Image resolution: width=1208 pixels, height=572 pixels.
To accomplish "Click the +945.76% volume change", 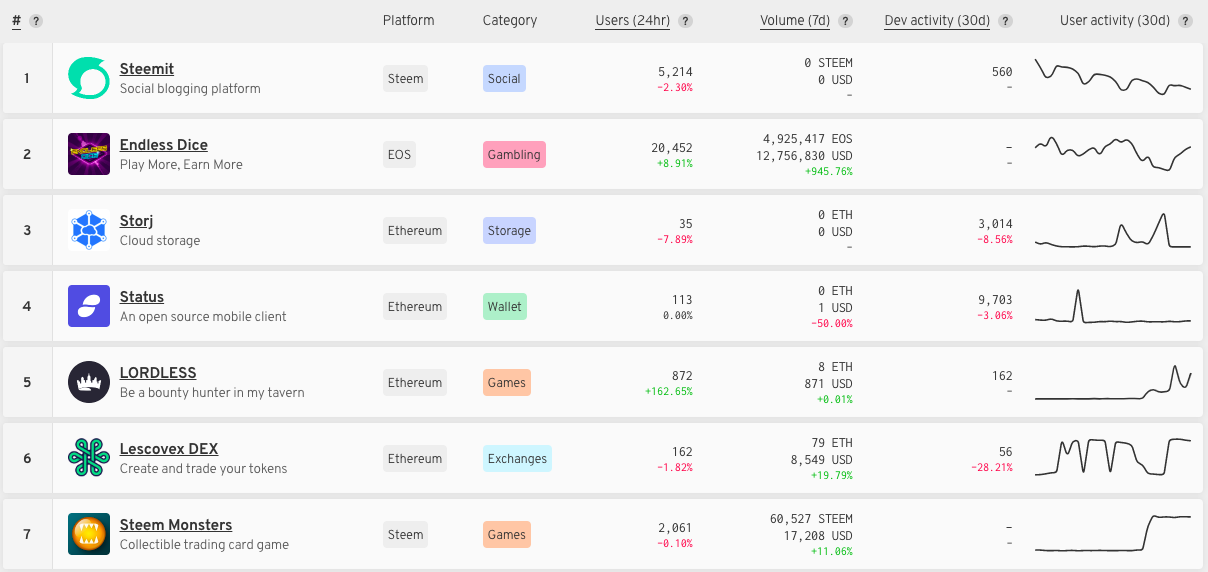I will tap(829, 172).
